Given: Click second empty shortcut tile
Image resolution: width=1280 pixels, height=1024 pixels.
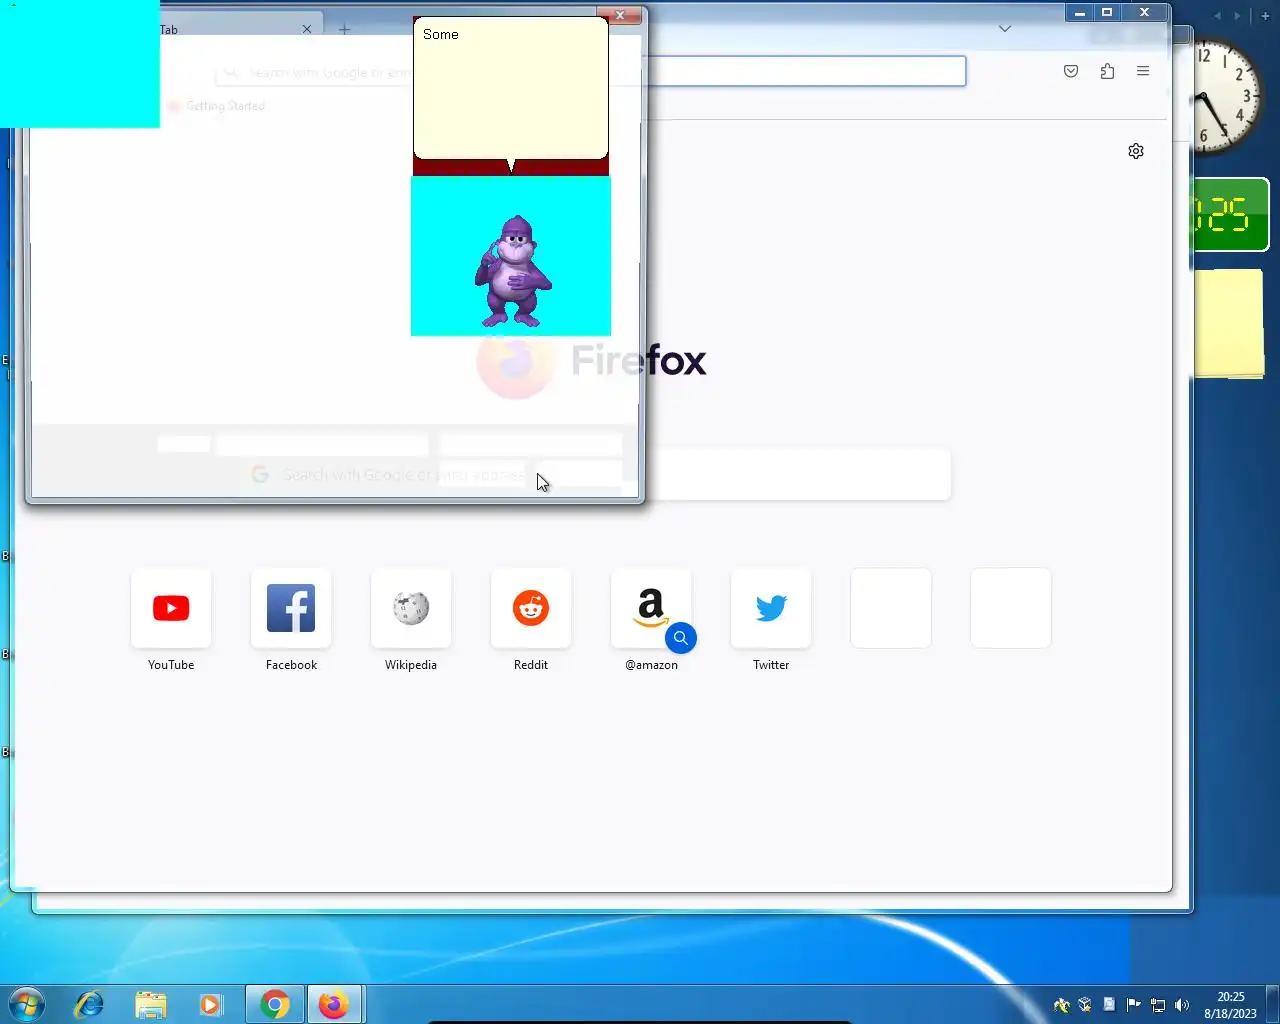Looking at the screenshot, I should [1011, 608].
